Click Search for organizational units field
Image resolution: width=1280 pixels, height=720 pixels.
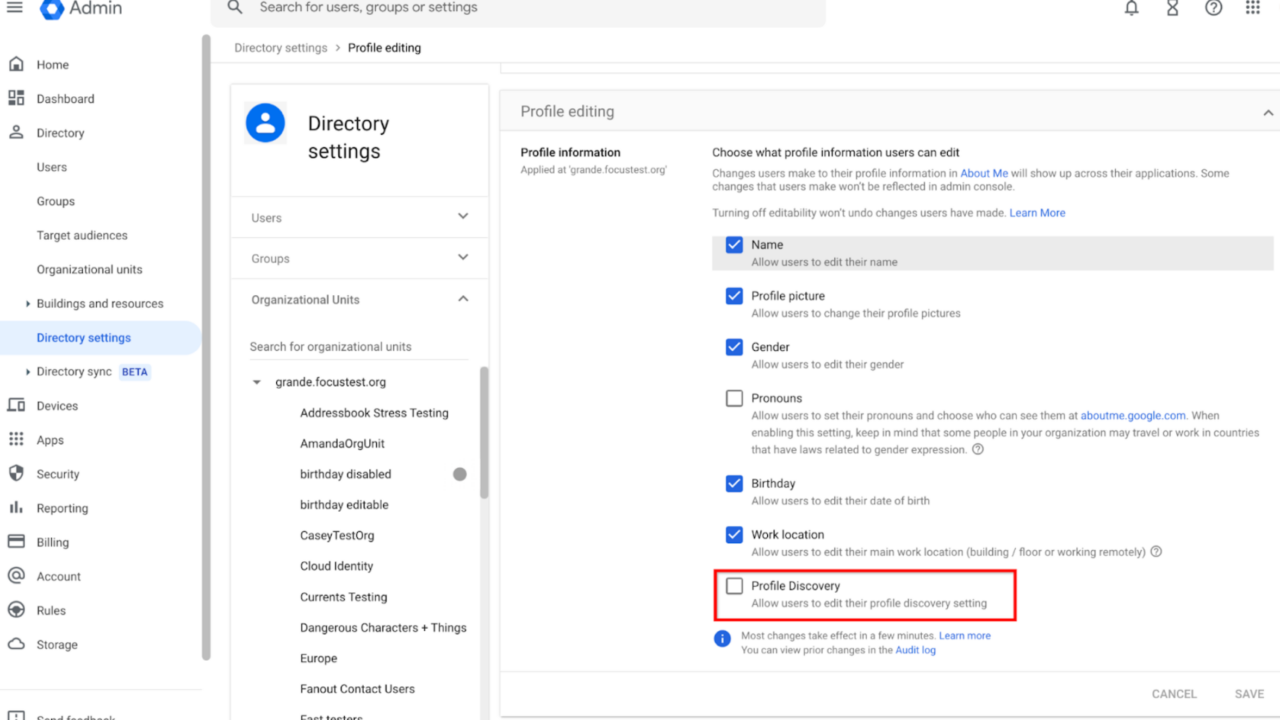[358, 346]
